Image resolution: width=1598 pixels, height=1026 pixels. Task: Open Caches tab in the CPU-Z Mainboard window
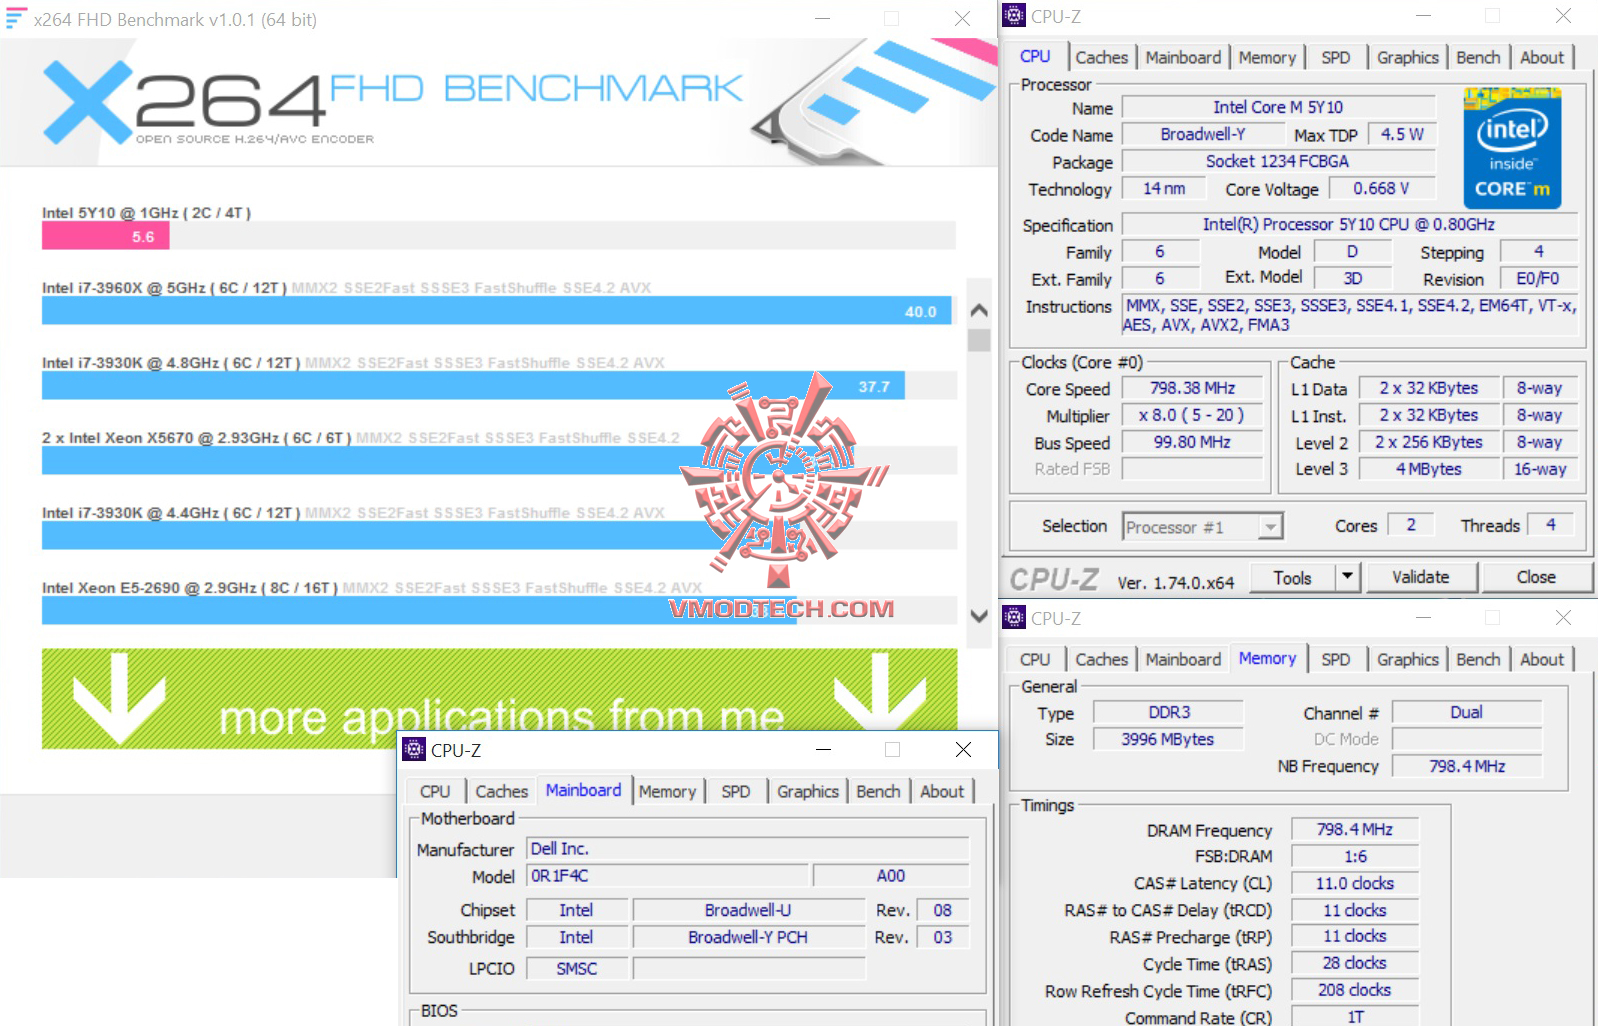[501, 792]
